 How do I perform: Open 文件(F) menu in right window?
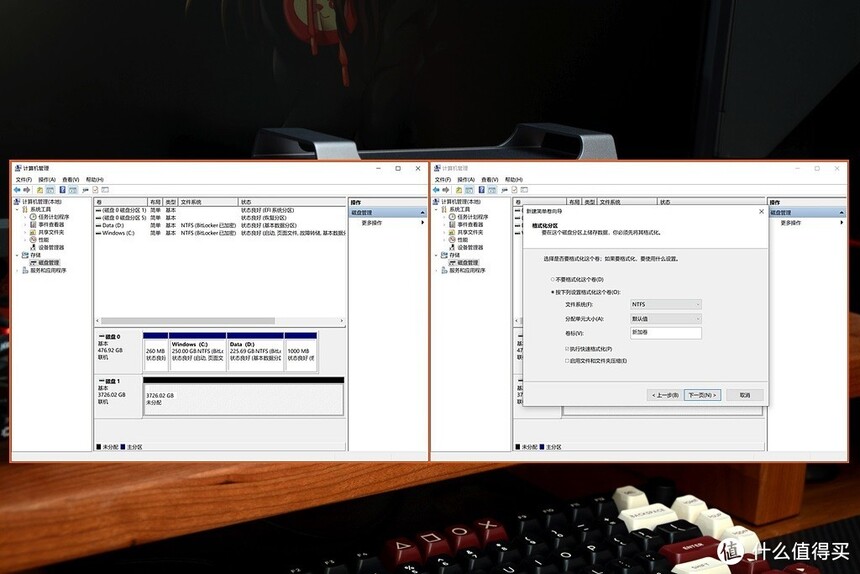click(443, 180)
